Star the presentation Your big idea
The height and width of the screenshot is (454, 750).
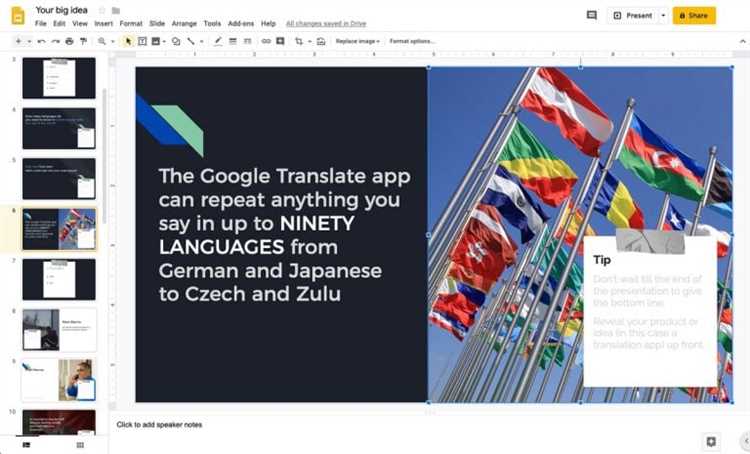(x=102, y=10)
